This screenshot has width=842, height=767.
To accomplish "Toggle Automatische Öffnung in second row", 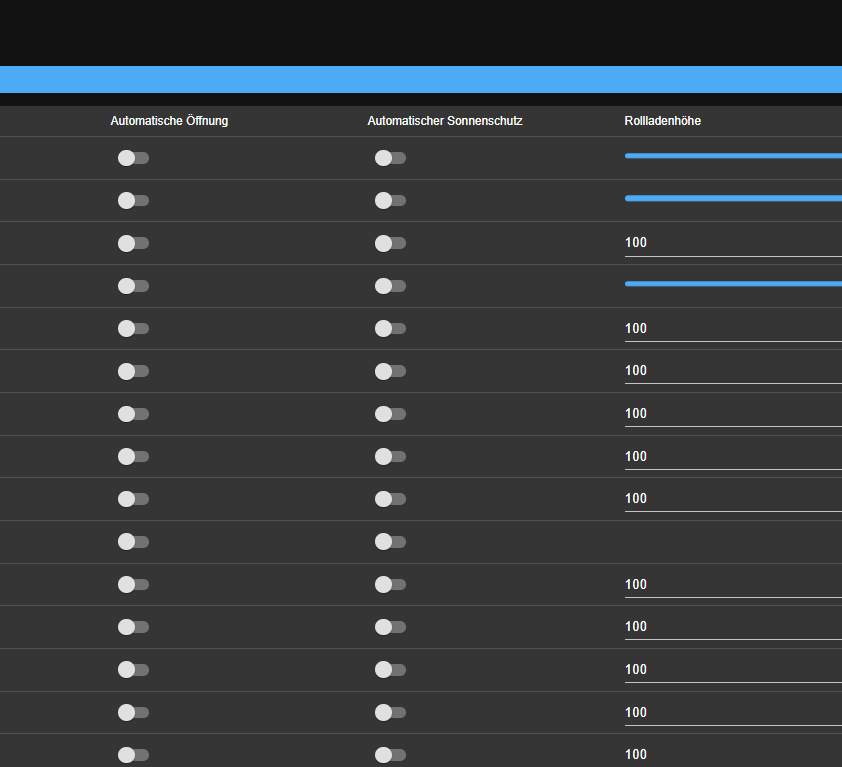I will coord(133,200).
